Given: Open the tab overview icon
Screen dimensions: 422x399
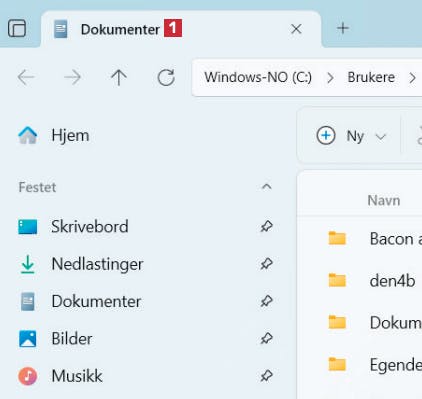Looking at the screenshot, I should click(17, 28).
